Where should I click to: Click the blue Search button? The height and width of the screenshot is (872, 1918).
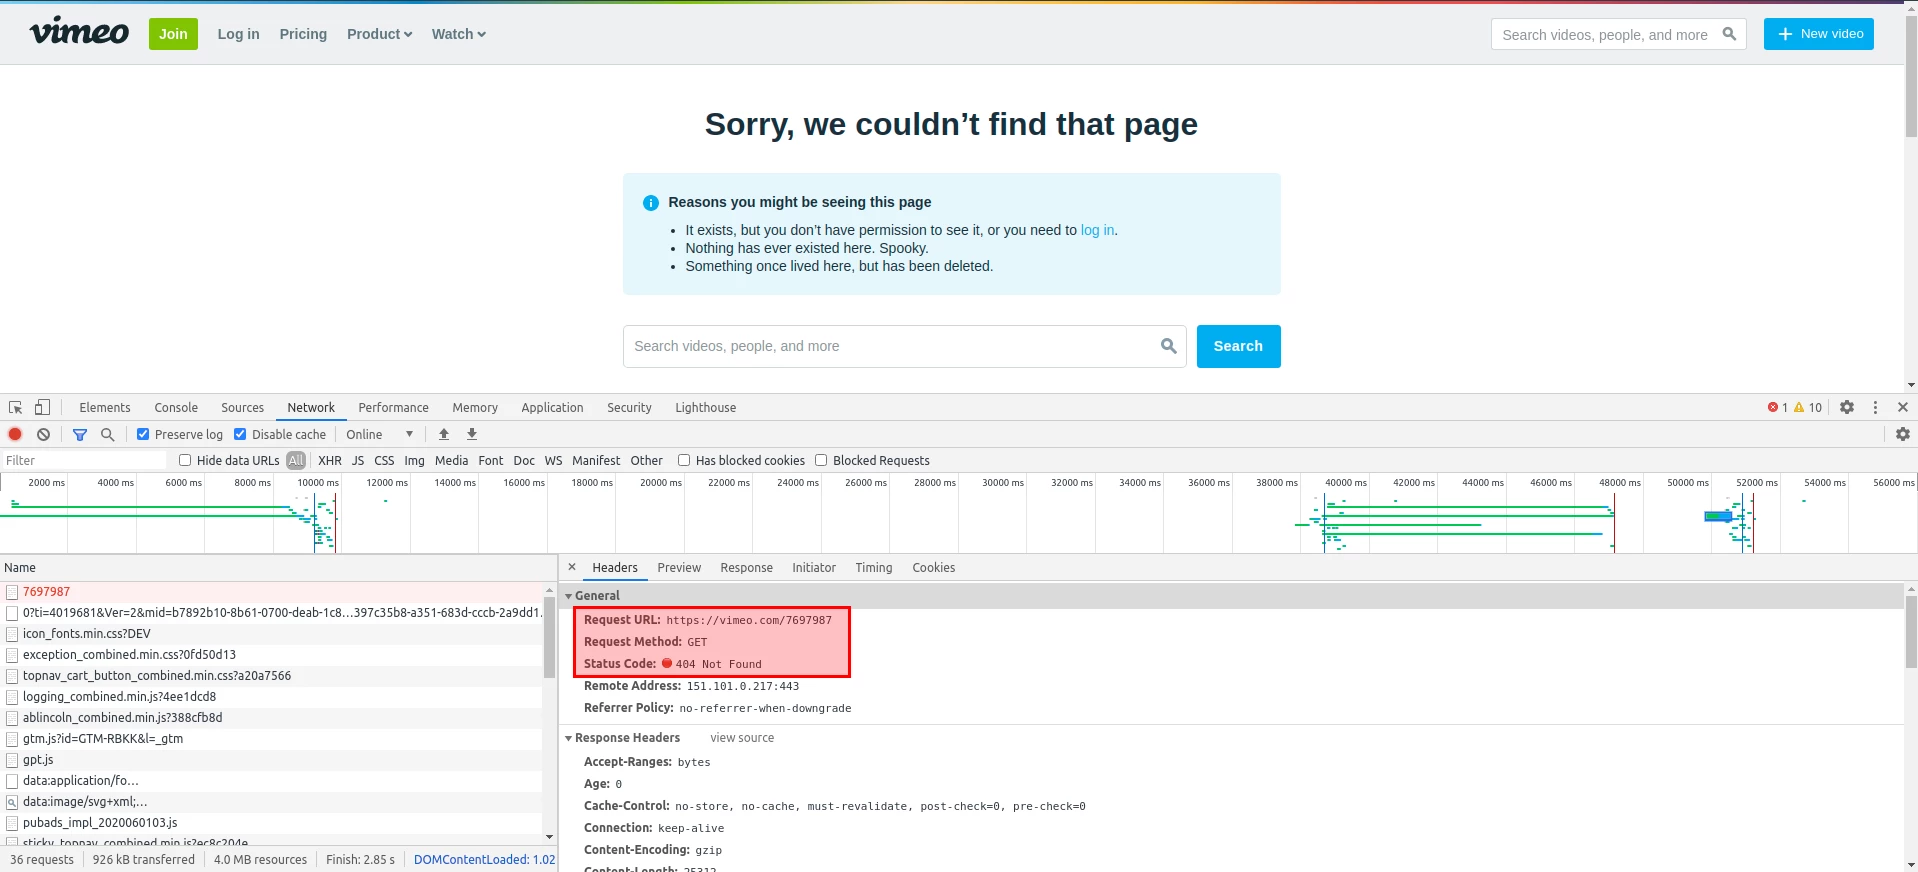[1239, 346]
